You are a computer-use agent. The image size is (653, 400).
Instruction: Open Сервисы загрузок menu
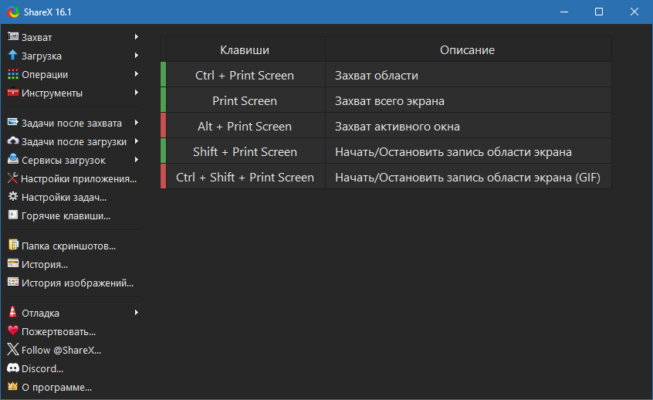73,160
